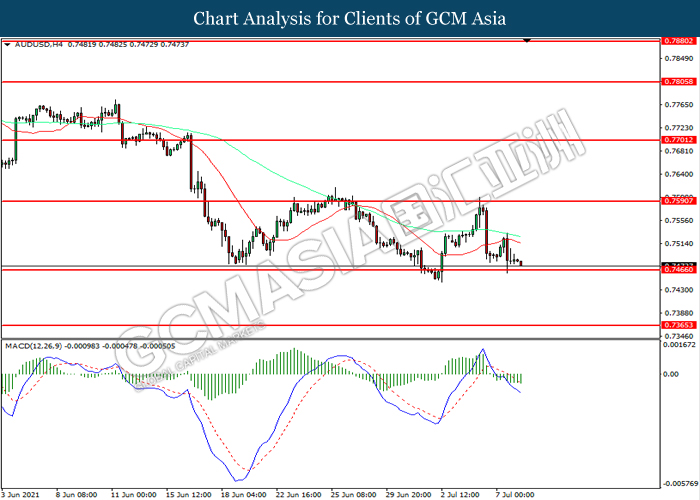
Task: Click the 18 Jun 04:00 time axis label
Action: pyautogui.click(x=244, y=495)
